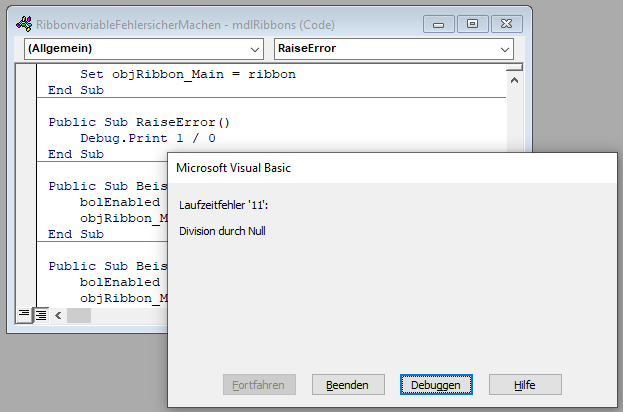Click the code window module icon in title bar
Image resolution: width=623 pixels, height=412 pixels.
click(24, 23)
